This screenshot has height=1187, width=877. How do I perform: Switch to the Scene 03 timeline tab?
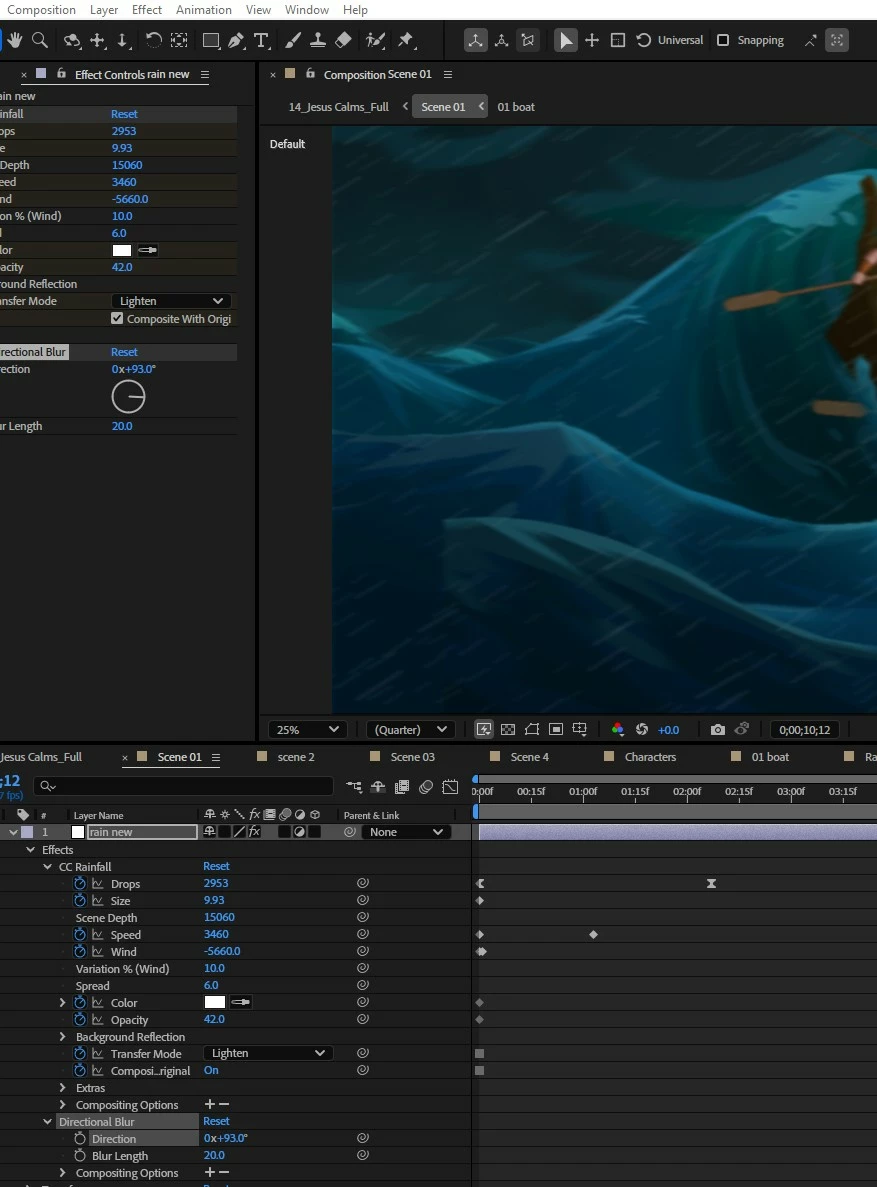[x=412, y=757]
